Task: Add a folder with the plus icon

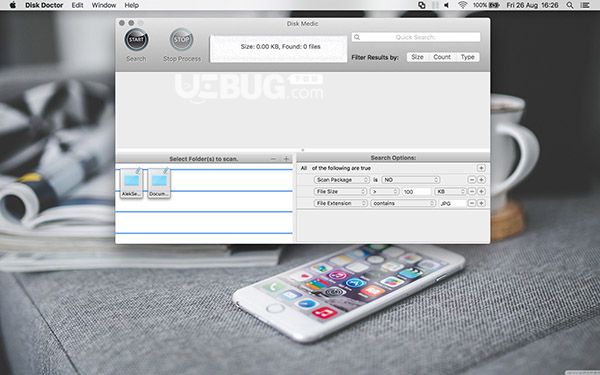Action: pos(286,158)
